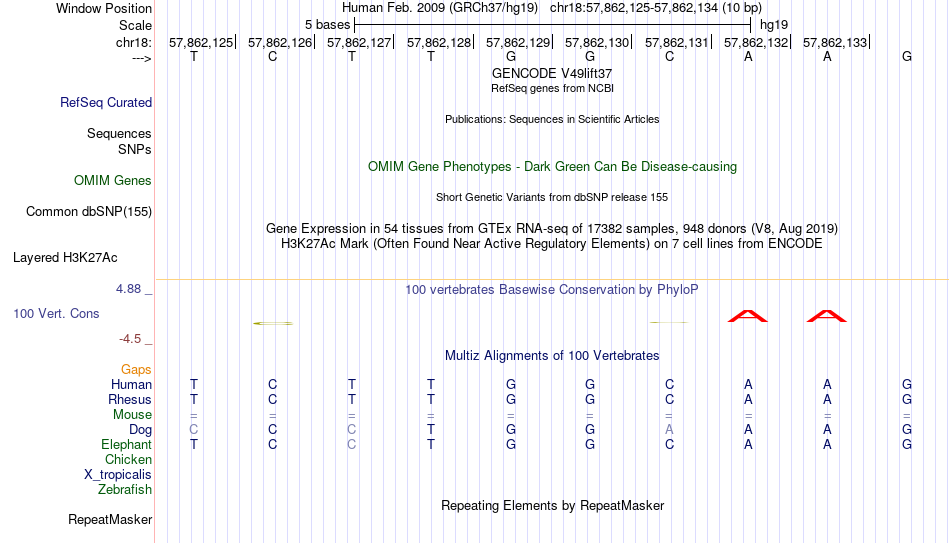Click position label 57,862,132 in ruler
This screenshot has height=543, width=950.
coord(756,42)
